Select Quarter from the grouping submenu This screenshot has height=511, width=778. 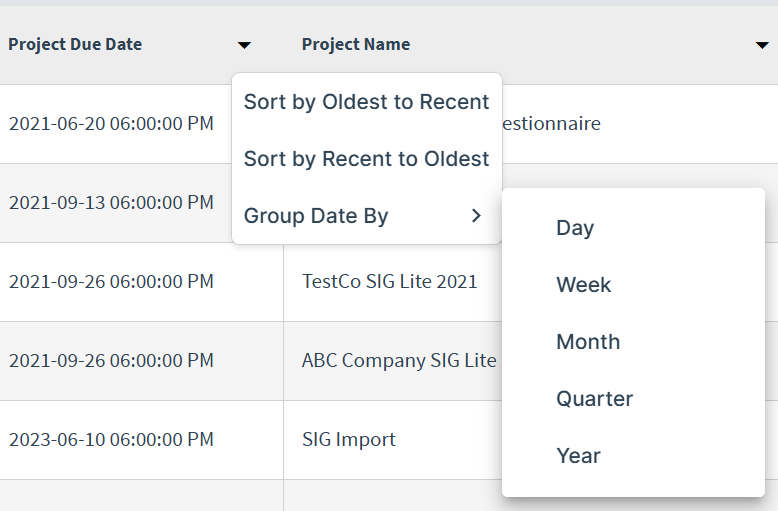tap(594, 399)
